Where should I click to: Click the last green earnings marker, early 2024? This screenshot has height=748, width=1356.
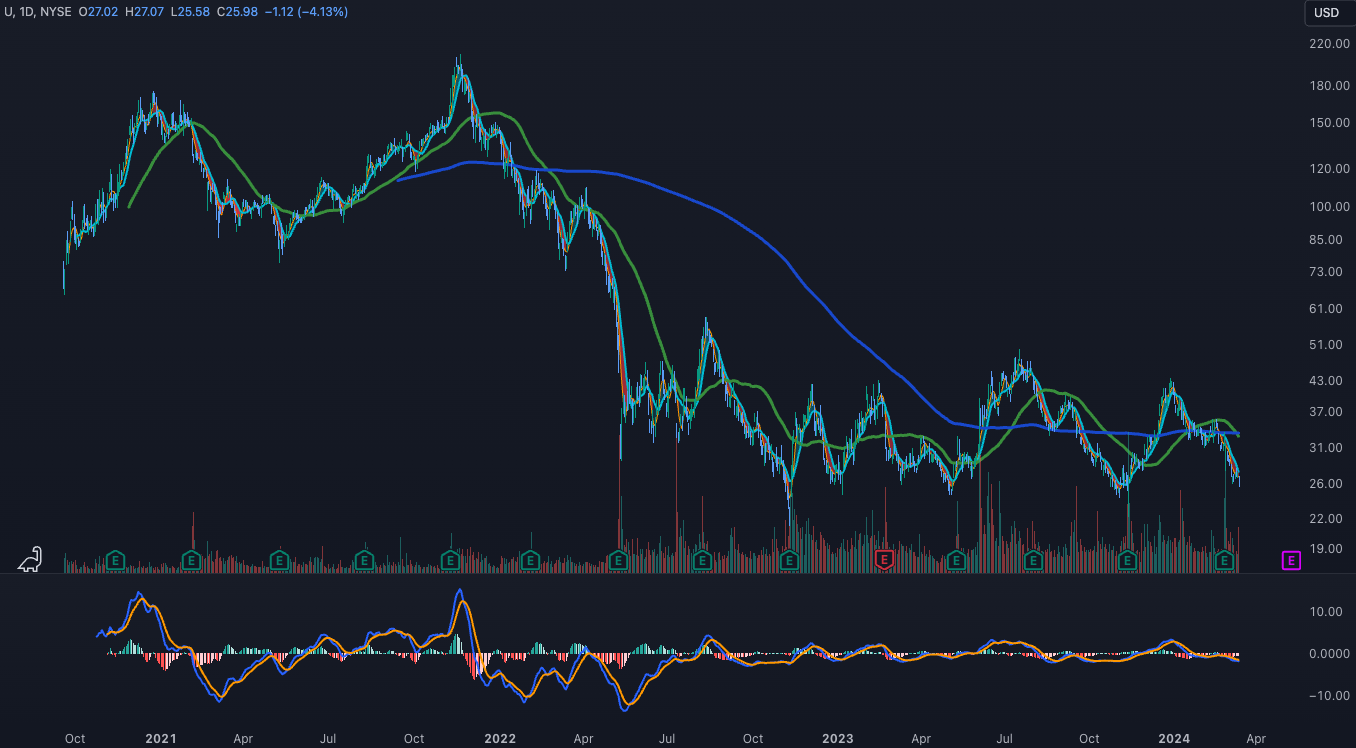point(1223,560)
